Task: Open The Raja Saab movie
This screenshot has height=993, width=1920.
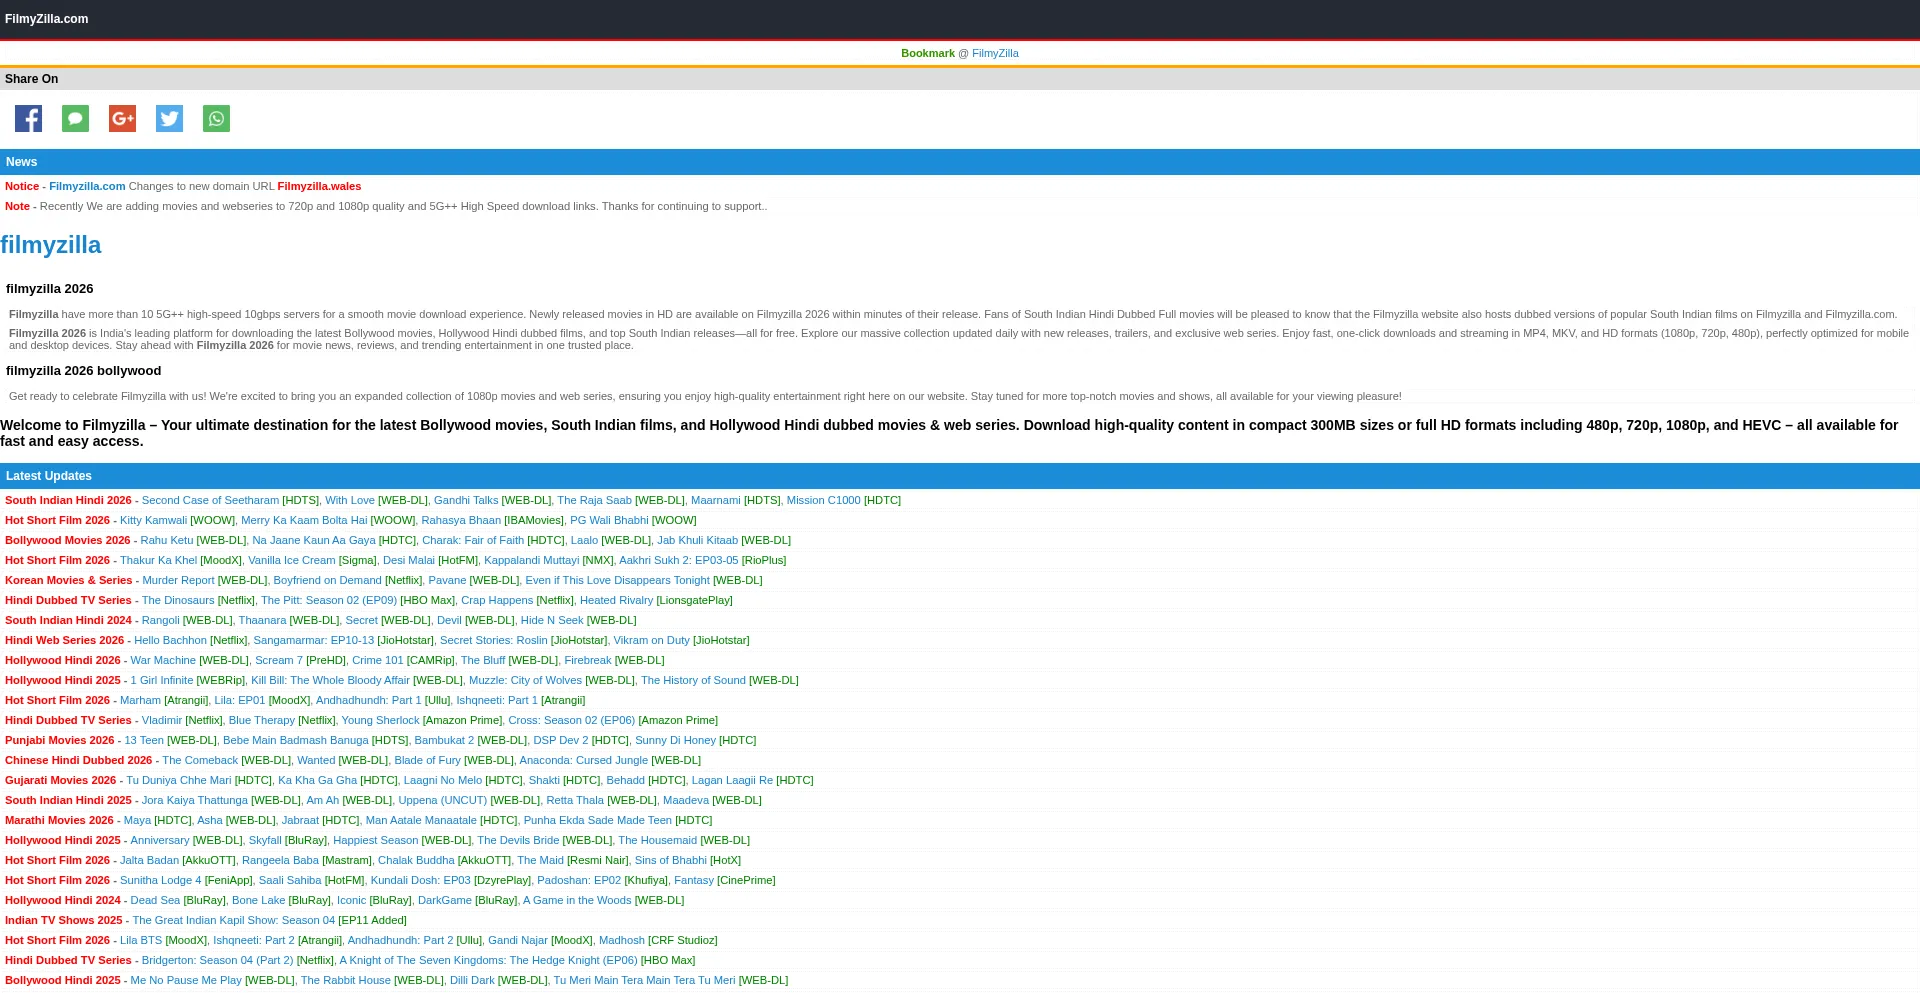Action: 594,500
